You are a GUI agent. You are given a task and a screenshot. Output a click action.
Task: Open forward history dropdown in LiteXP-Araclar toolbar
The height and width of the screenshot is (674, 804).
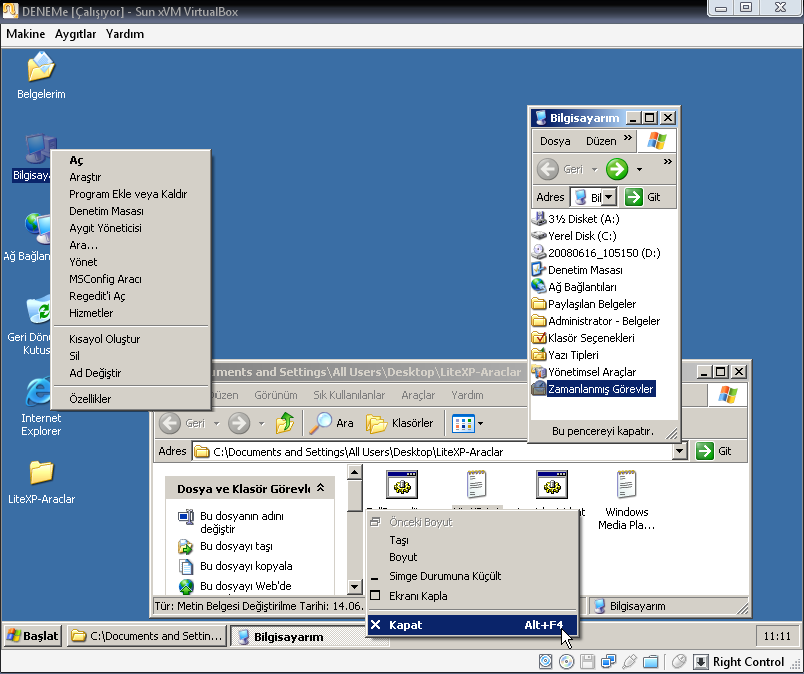(x=262, y=424)
